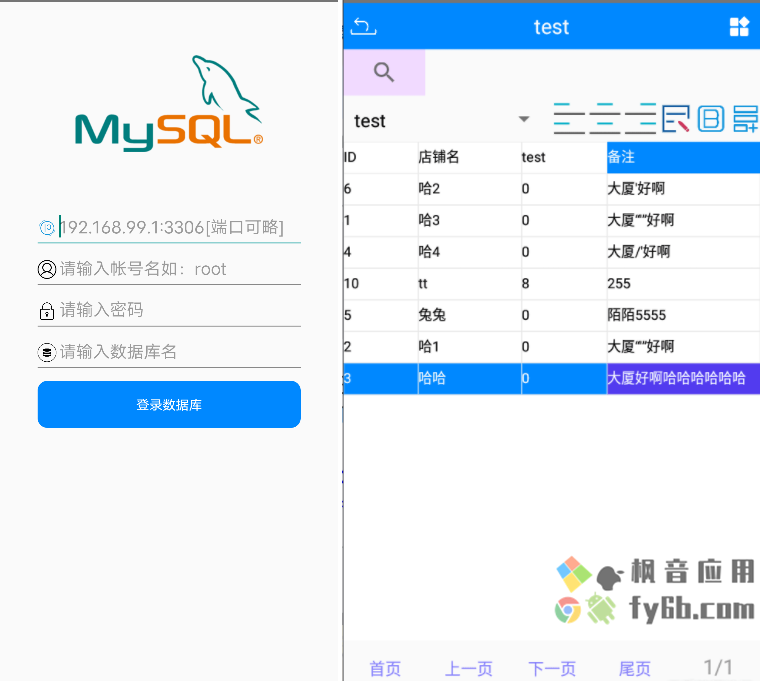The width and height of the screenshot is (764, 681).
Task: Select the test column header
Action: pyautogui.click(x=564, y=157)
